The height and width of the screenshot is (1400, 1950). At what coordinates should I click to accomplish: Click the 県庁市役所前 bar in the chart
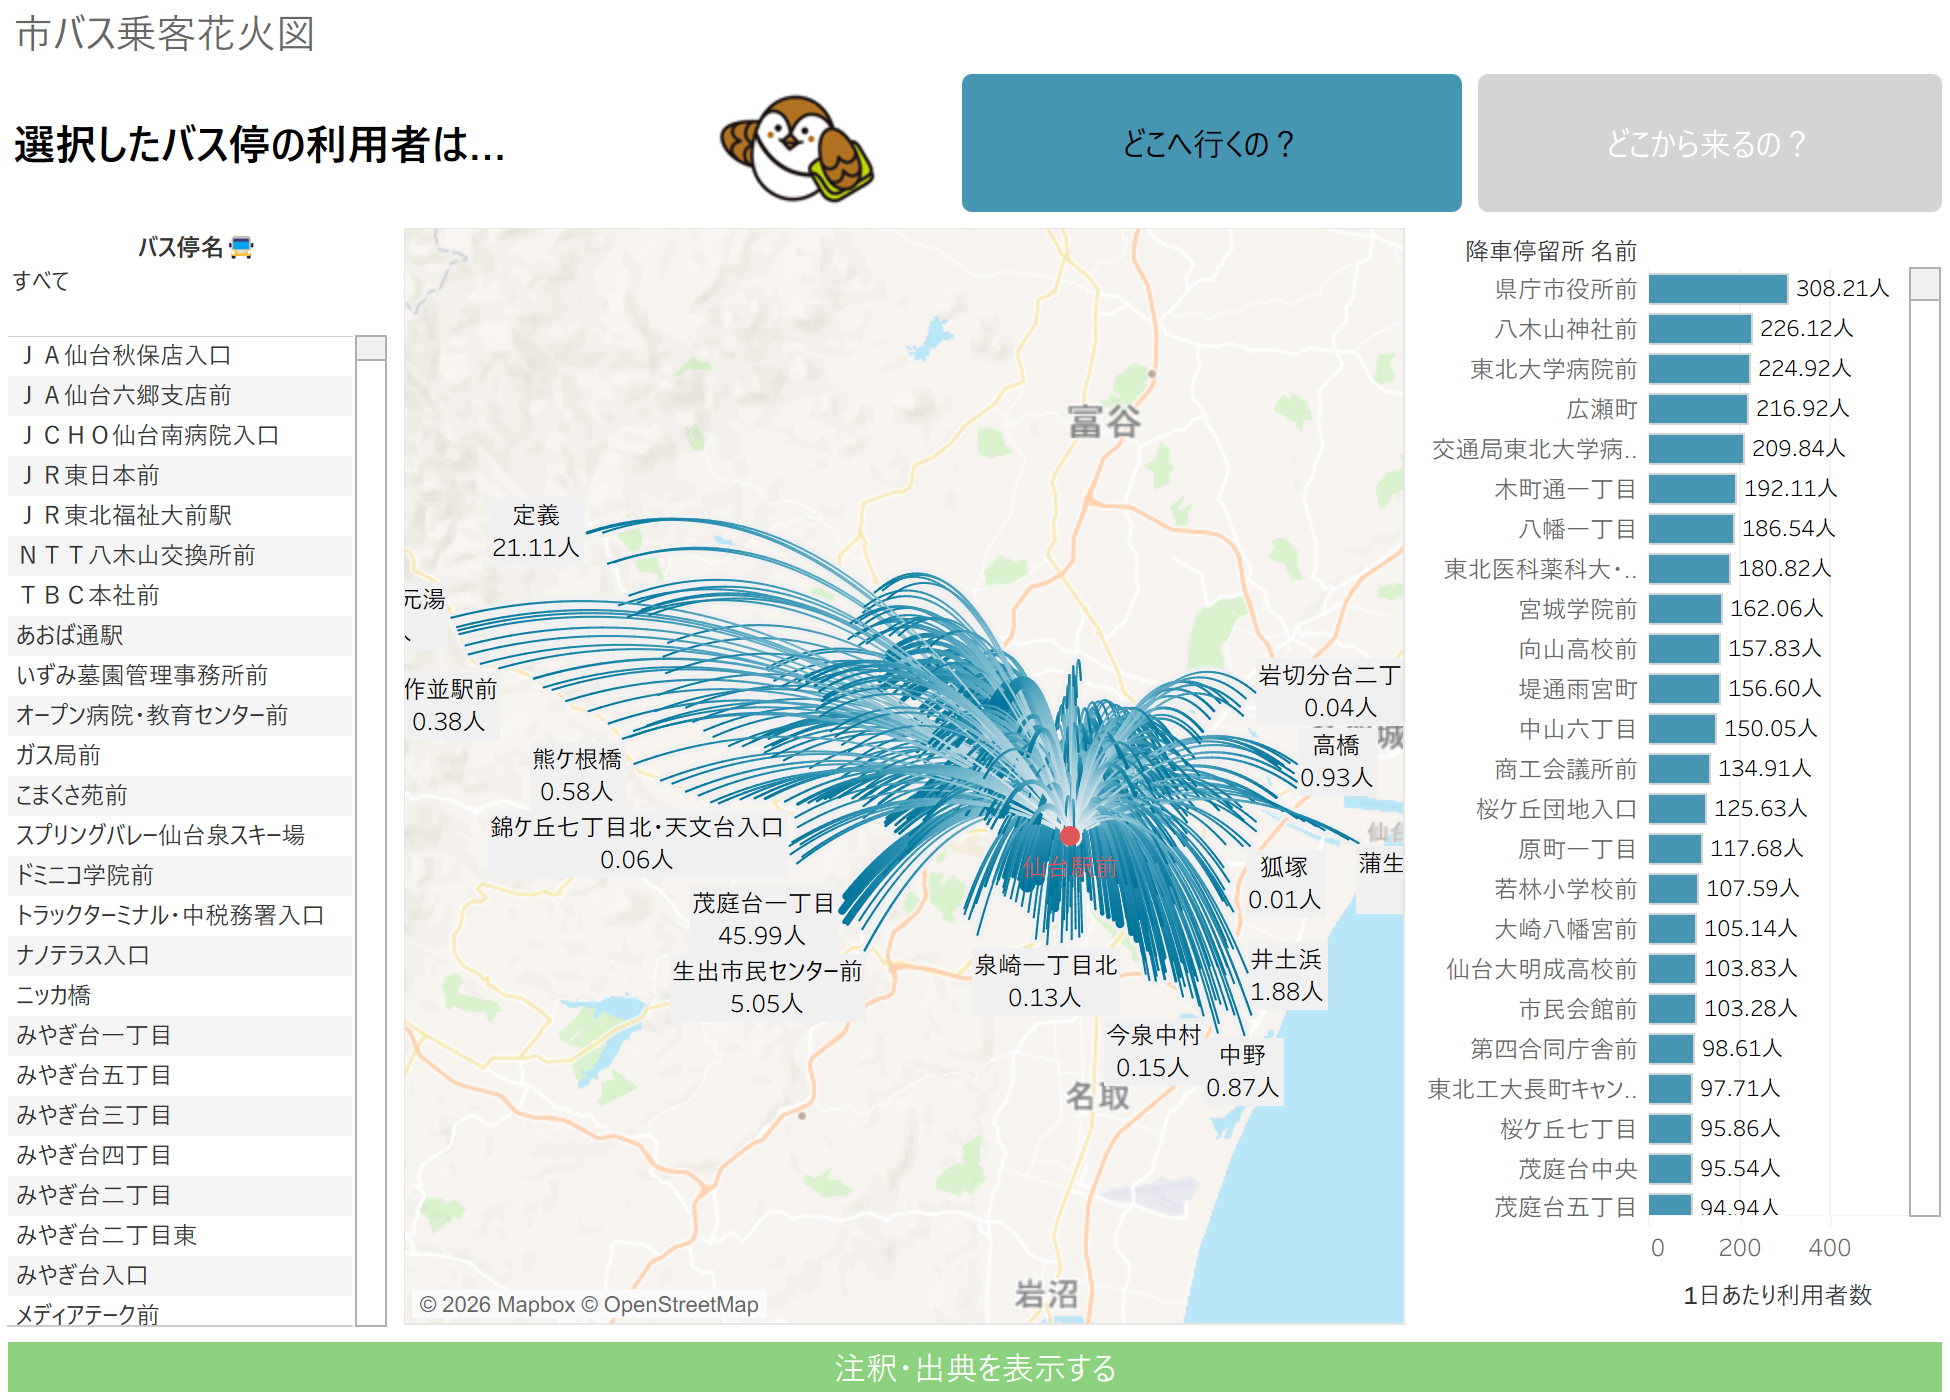(x=1720, y=288)
